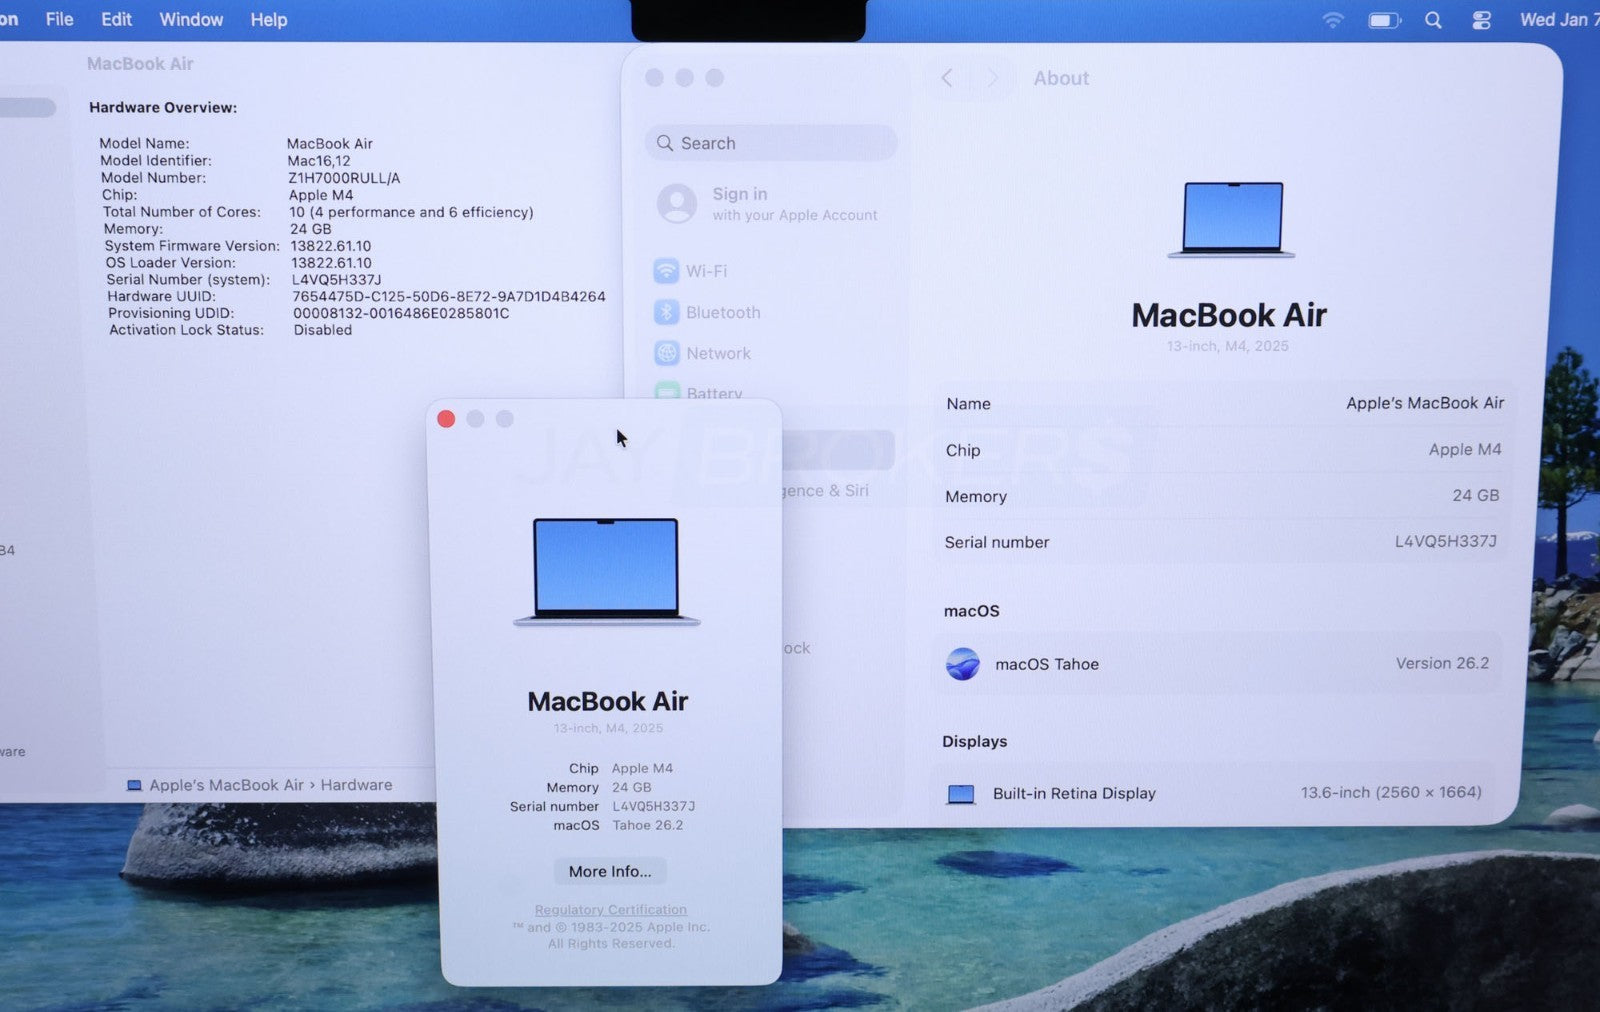Click the Built-in Retina Display icon
1600x1012 pixels.
tap(961, 794)
